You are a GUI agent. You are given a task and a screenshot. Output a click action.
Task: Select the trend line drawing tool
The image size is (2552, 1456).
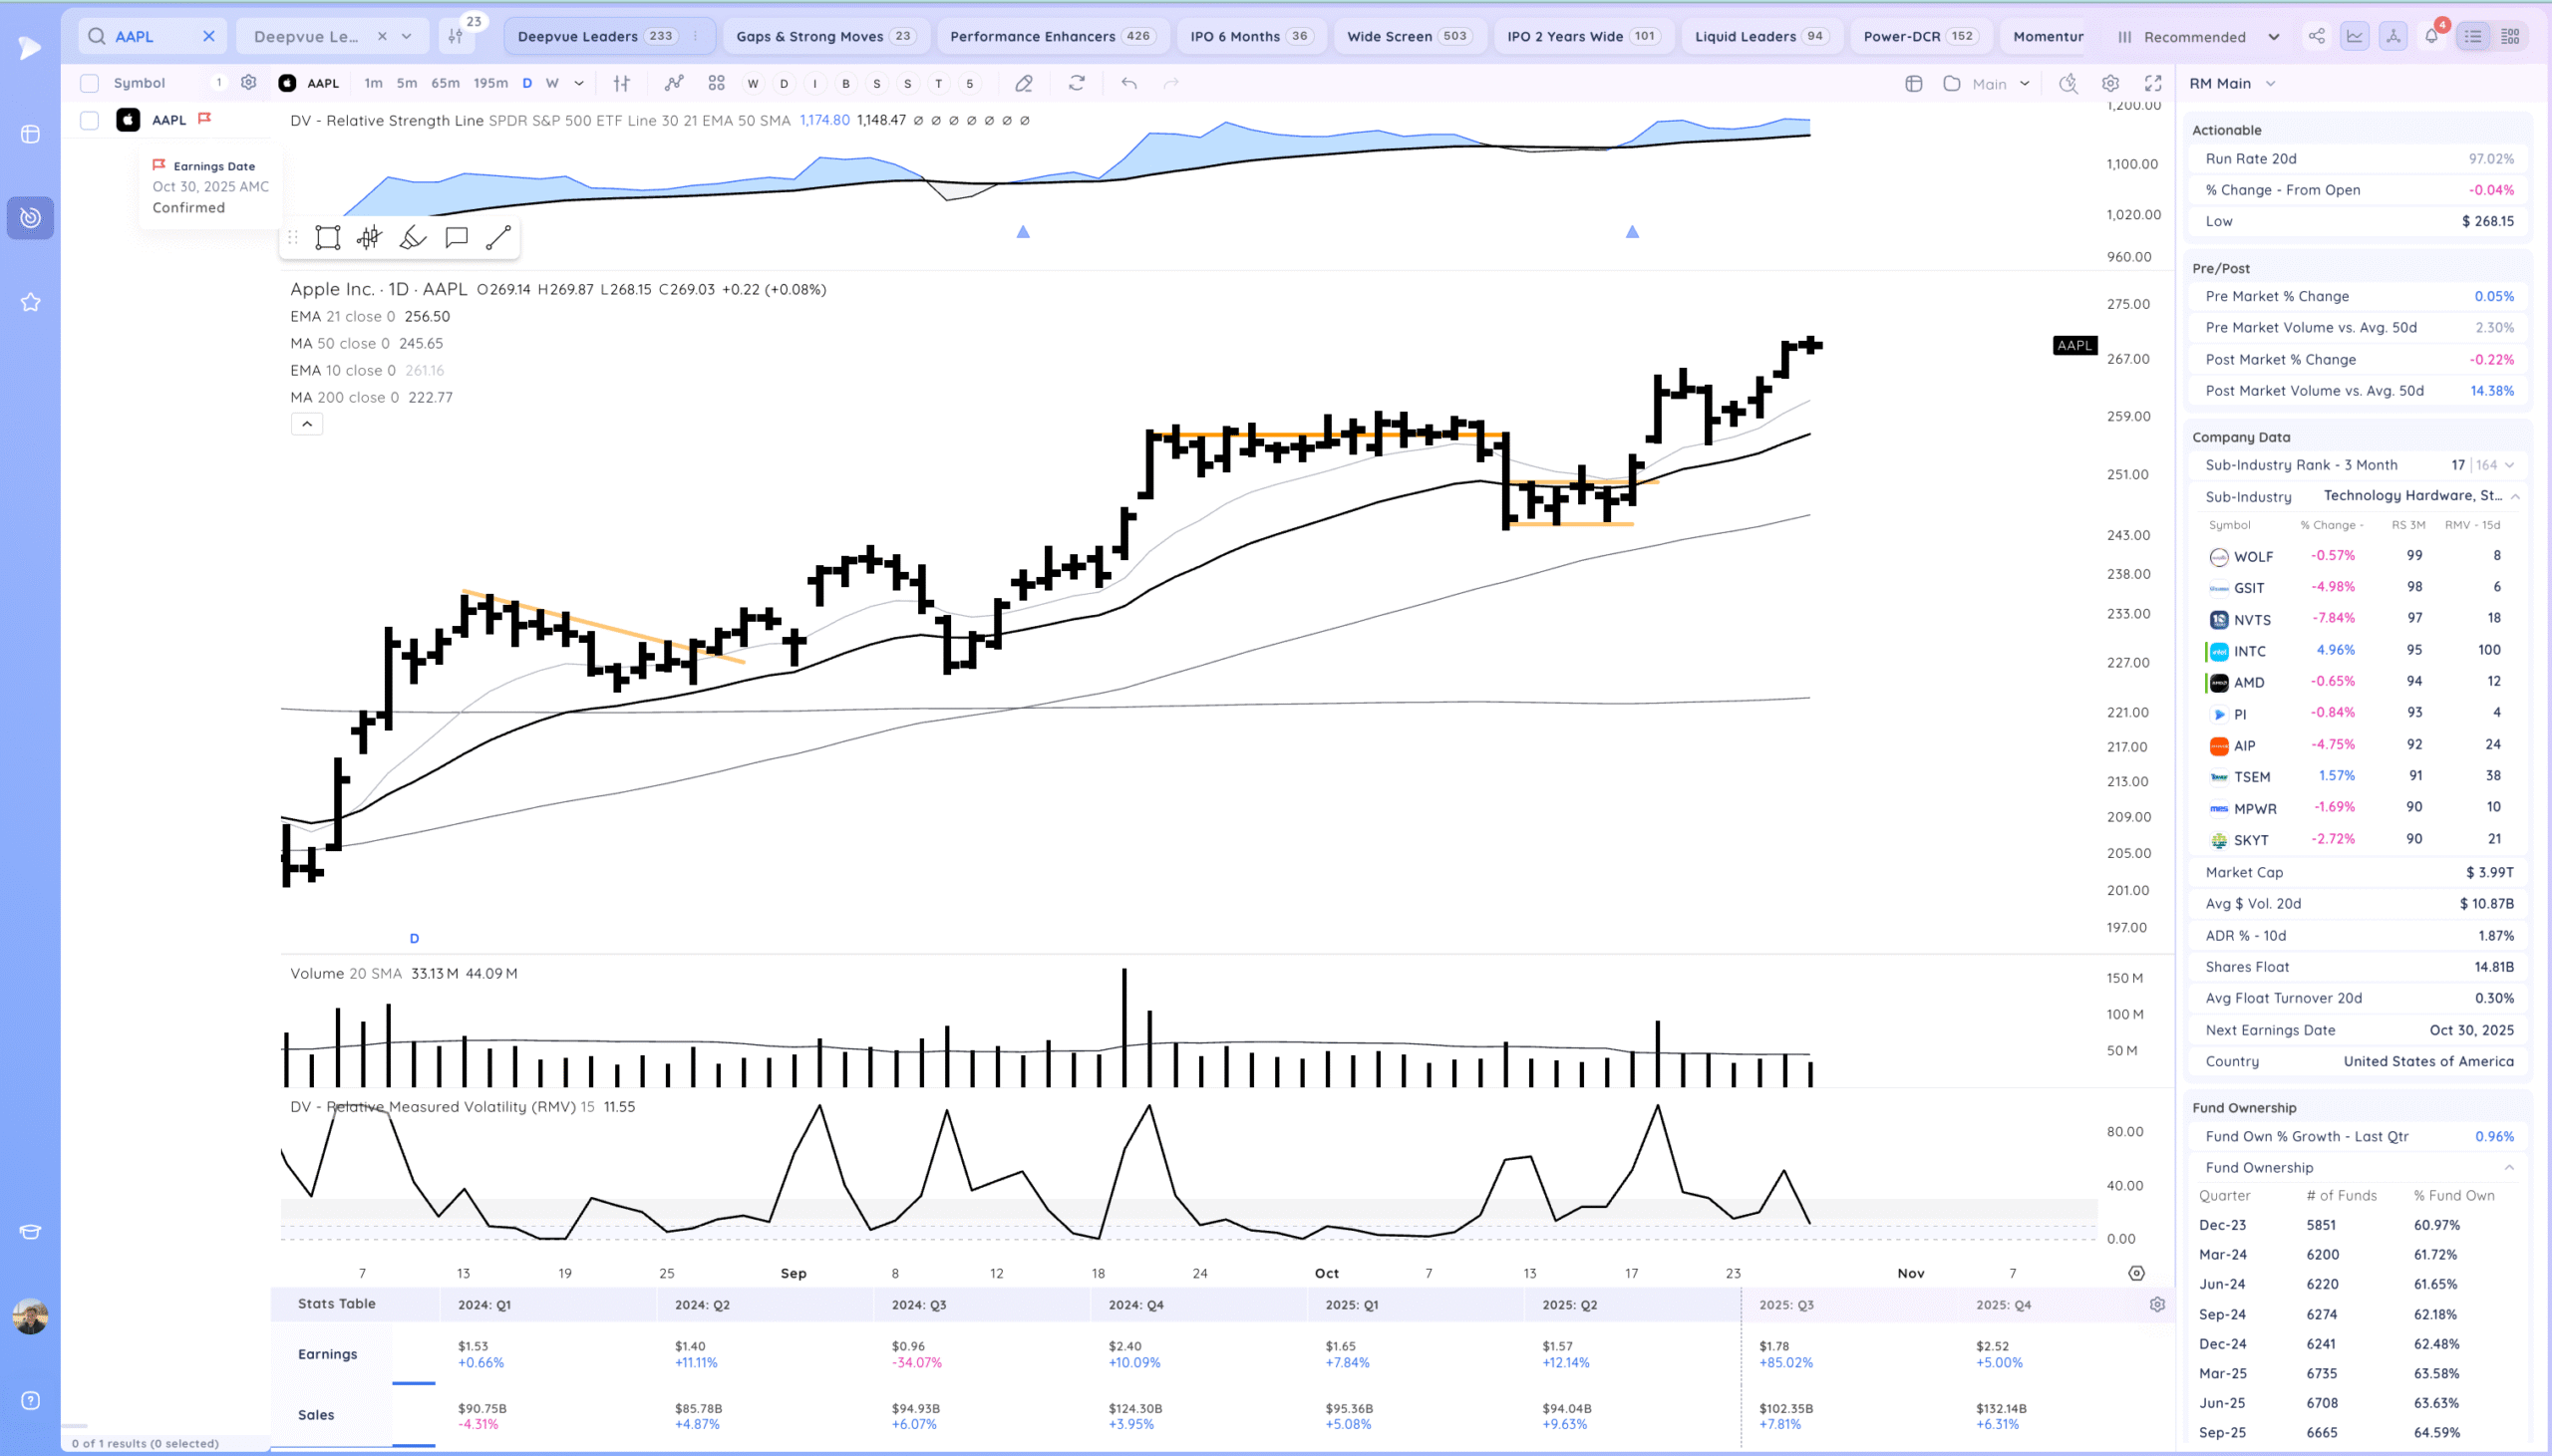pos(498,238)
